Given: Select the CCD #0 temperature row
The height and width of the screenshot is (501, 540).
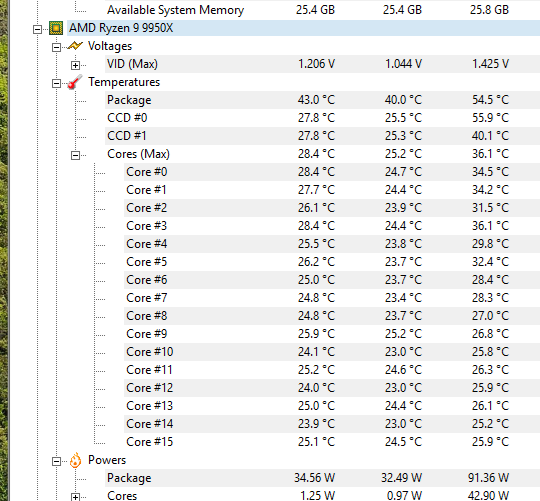Looking at the screenshot, I should 322,118.
